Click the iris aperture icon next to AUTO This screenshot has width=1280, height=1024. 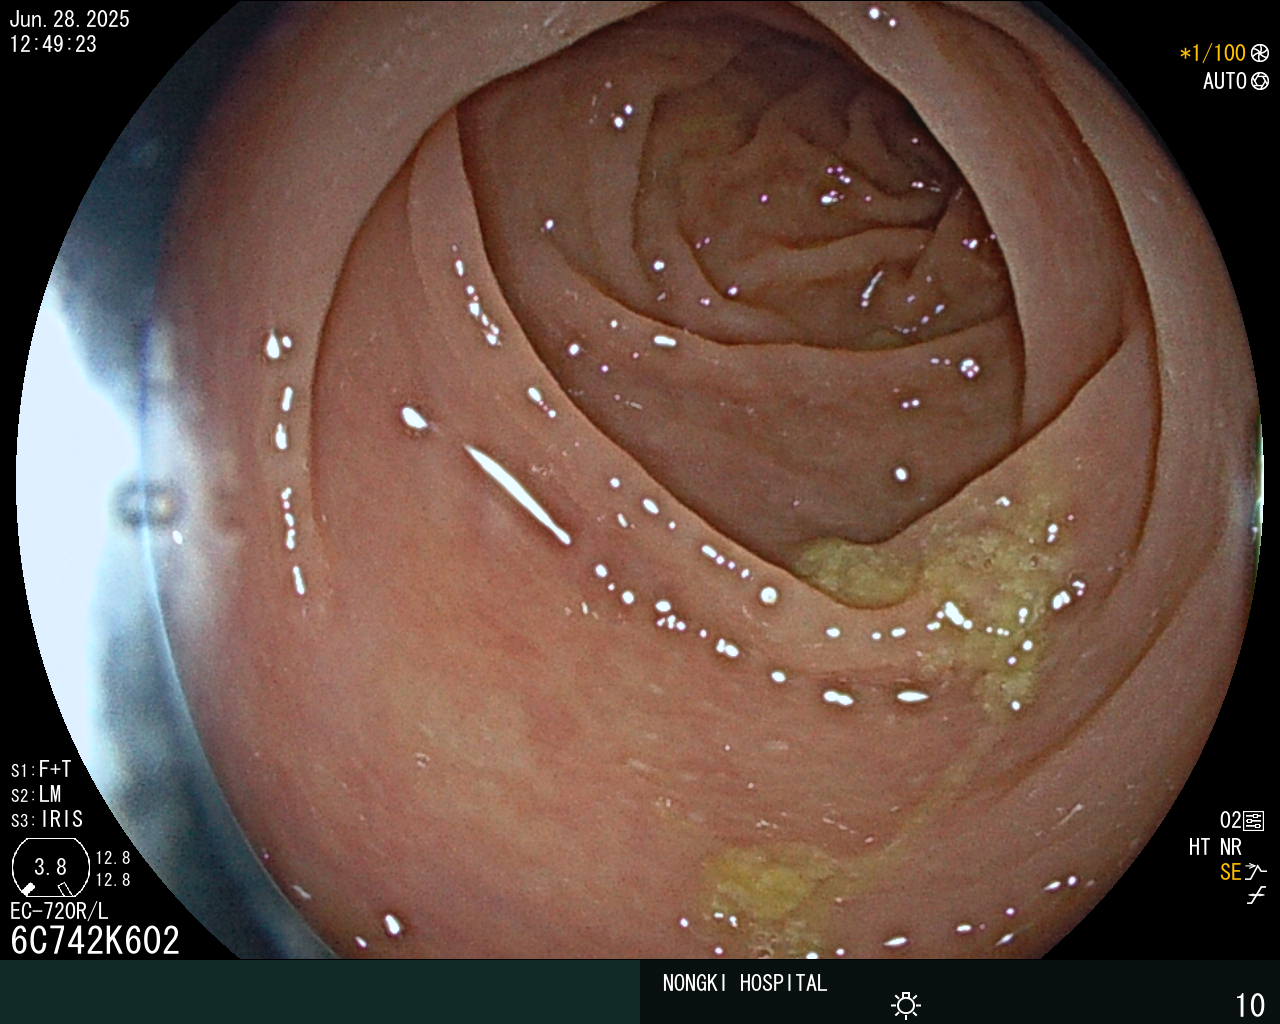point(1260,81)
